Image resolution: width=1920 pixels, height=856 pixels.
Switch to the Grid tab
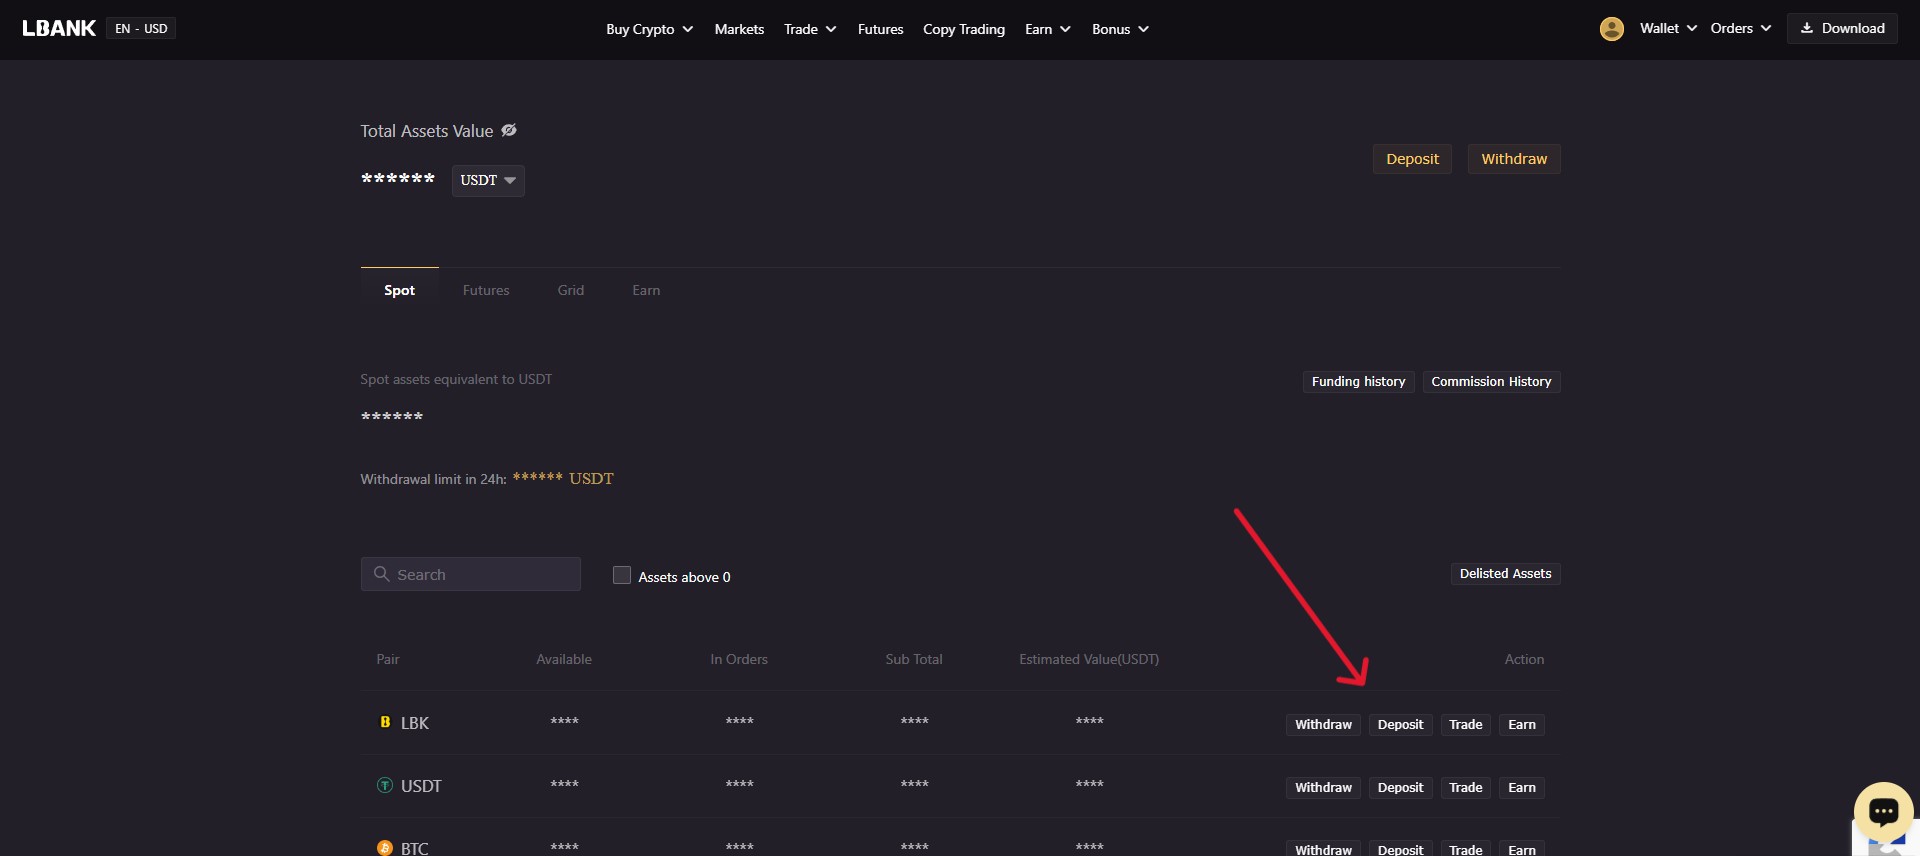(571, 290)
